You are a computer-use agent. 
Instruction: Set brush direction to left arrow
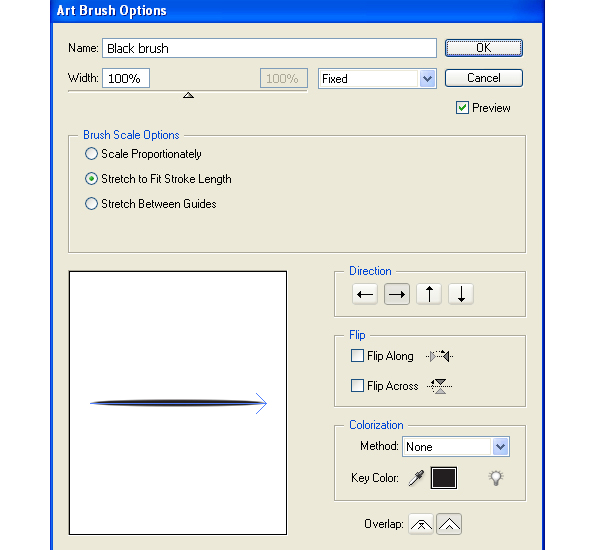coord(365,294)
